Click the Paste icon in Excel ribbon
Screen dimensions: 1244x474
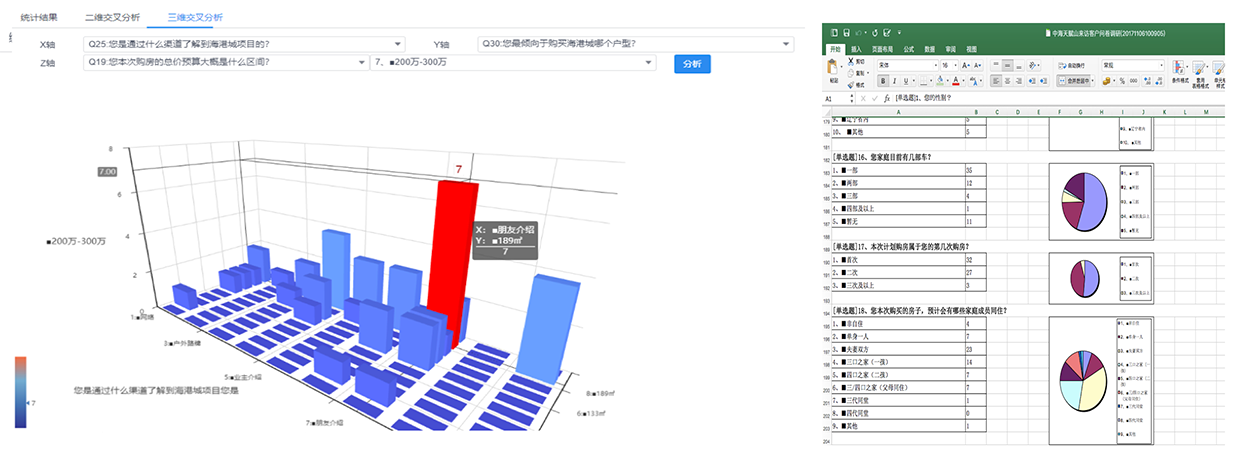tap(832, 68)
